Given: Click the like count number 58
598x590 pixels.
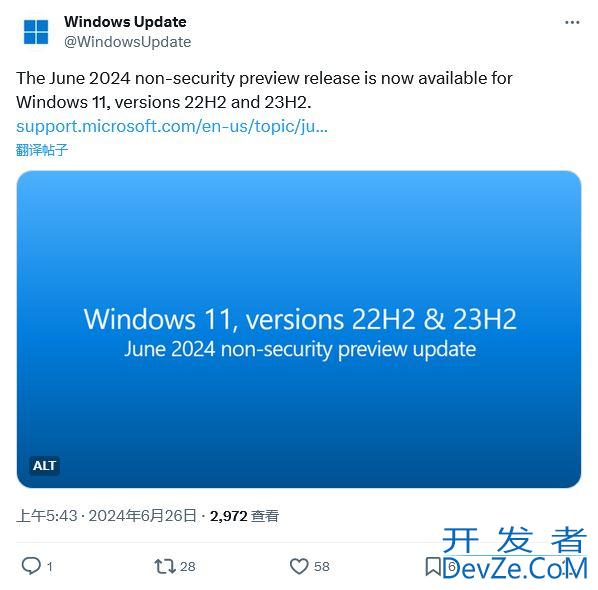Looking at the screenshot, I should pos(322,567).
